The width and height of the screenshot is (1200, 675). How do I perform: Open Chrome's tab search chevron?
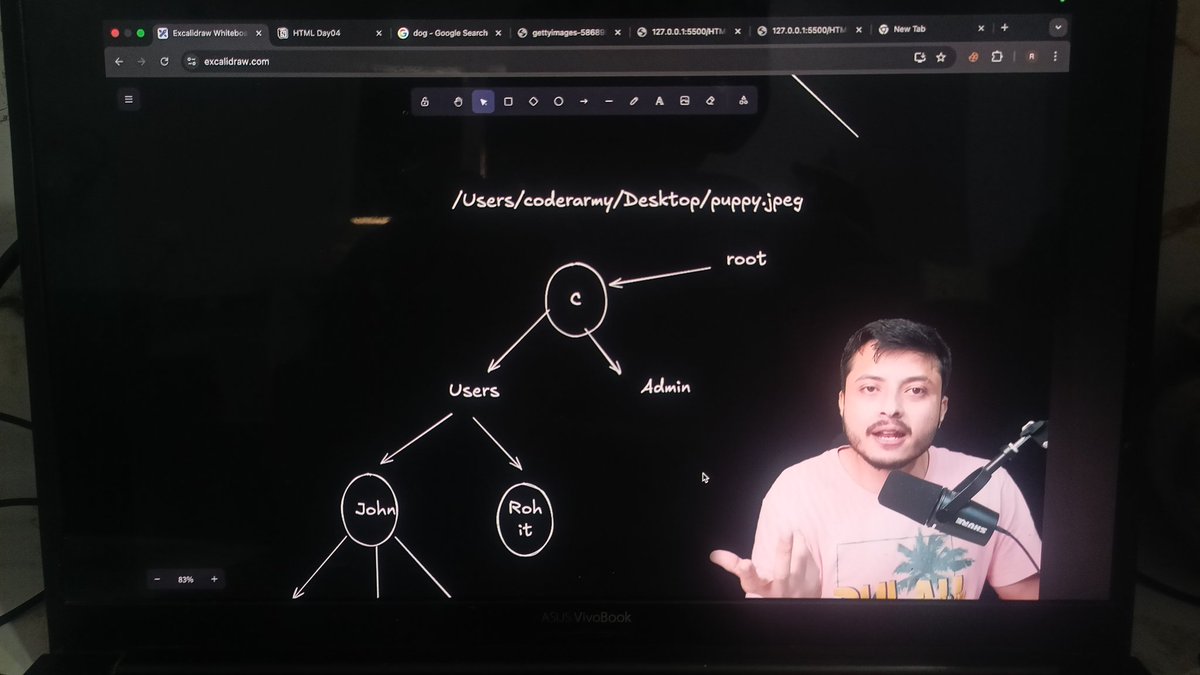(x=1057, y=27)
